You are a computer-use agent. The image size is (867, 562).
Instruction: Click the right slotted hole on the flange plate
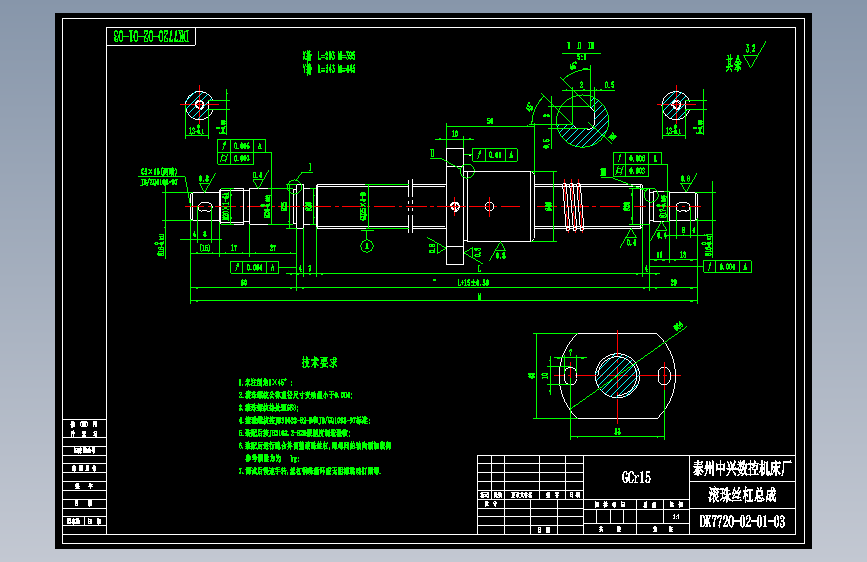(x=664, y=376)
